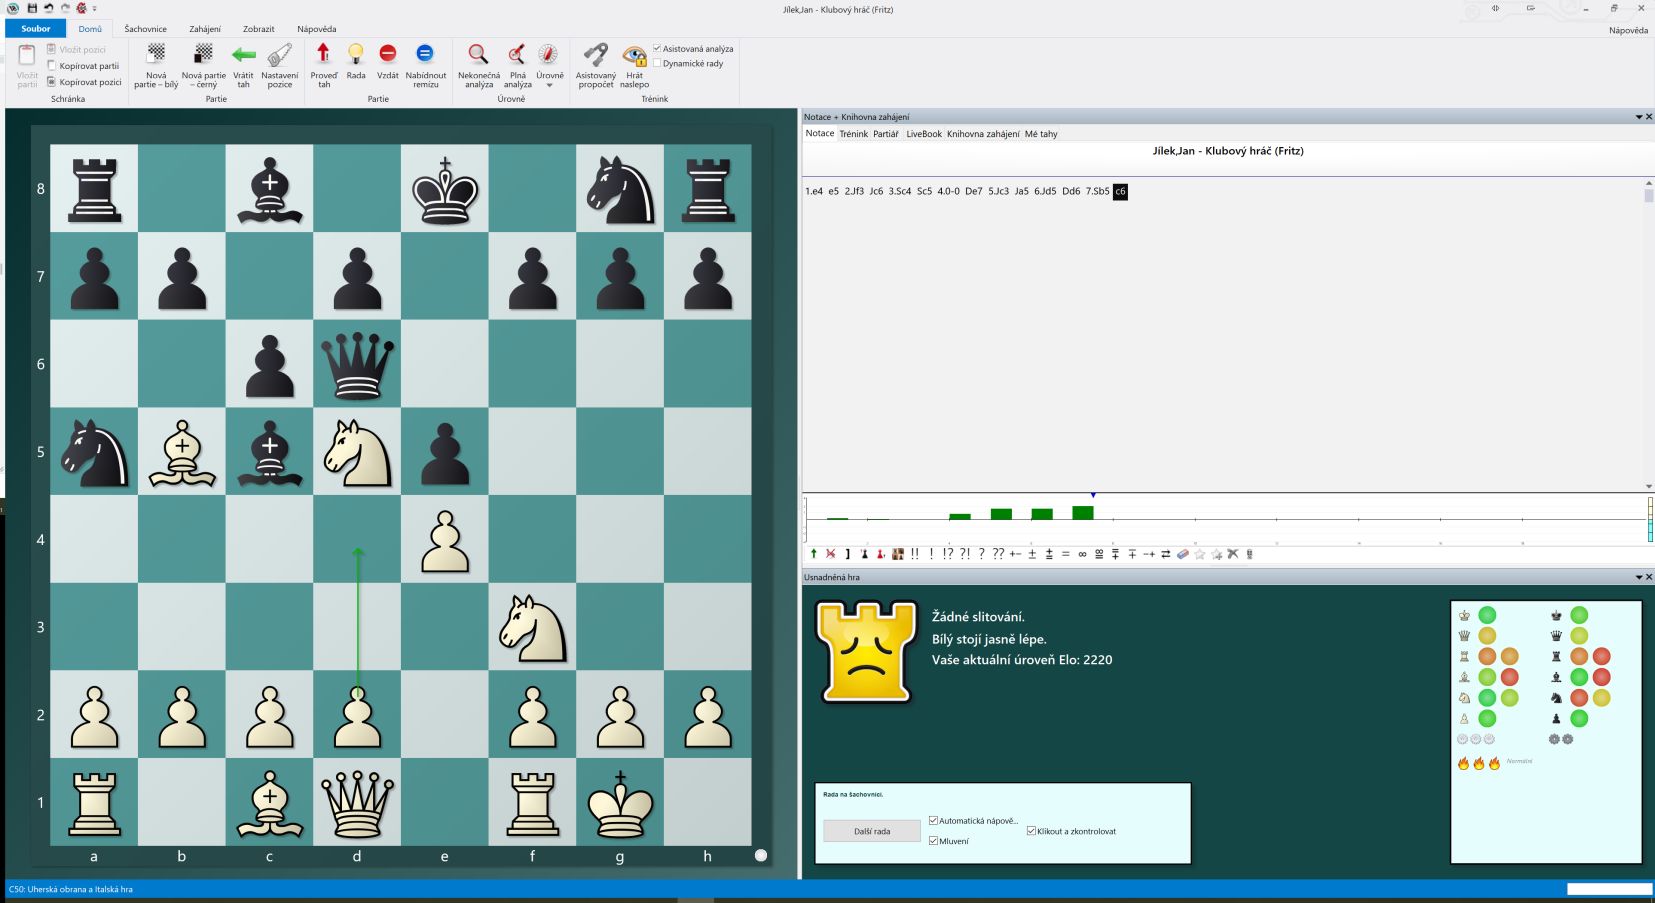Open the Mé tahy tab
Viewport: 1655px width, 903px height.
click(x=1041, y=134)
